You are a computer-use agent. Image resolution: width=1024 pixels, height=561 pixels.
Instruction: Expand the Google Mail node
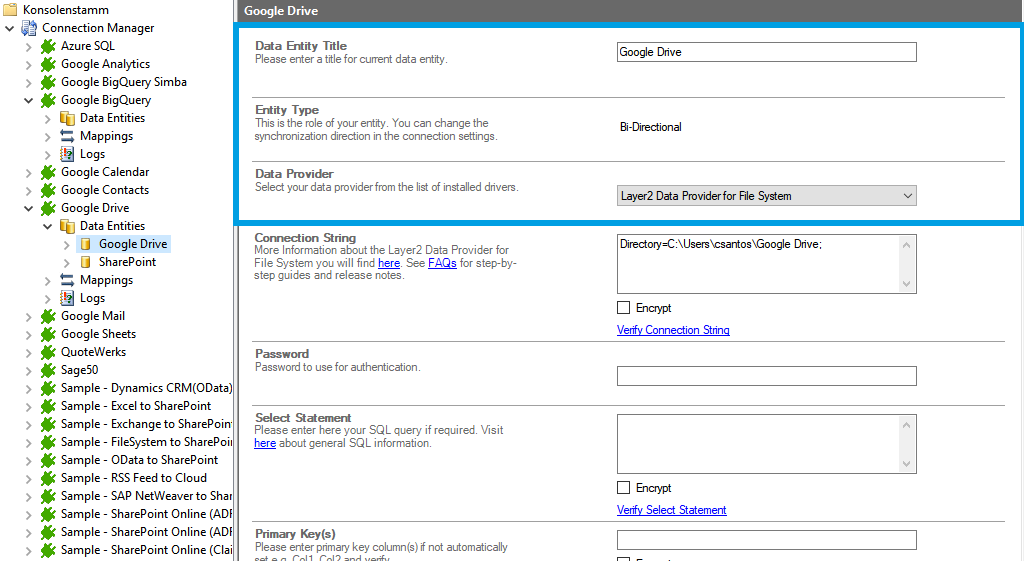[28, 316]
